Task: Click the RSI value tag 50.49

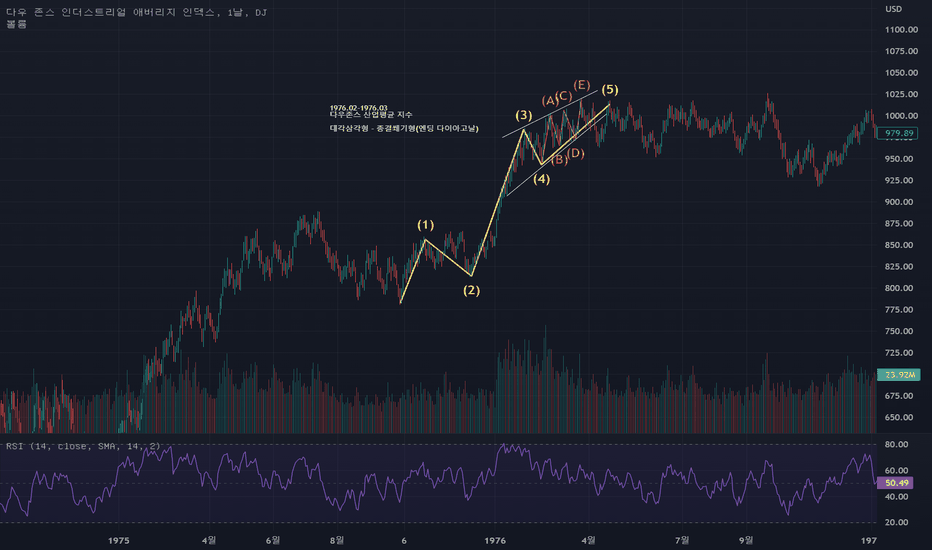Action: click(x=896, y=483)
